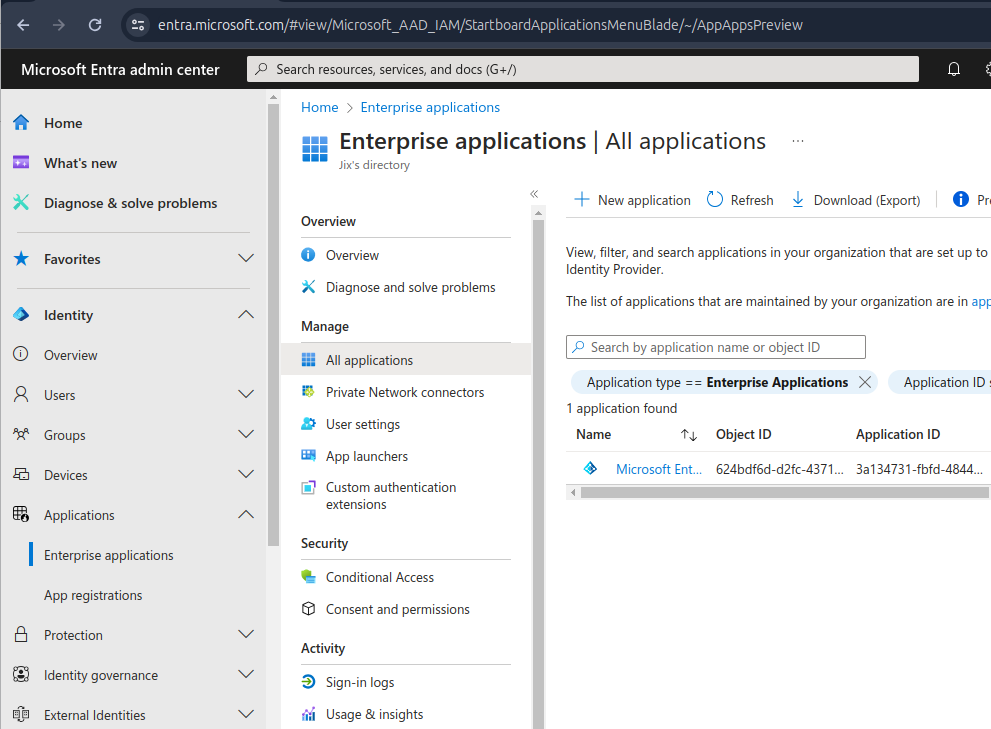
Task: Click the table's left scroll arrow
Action: pos(573,493)
